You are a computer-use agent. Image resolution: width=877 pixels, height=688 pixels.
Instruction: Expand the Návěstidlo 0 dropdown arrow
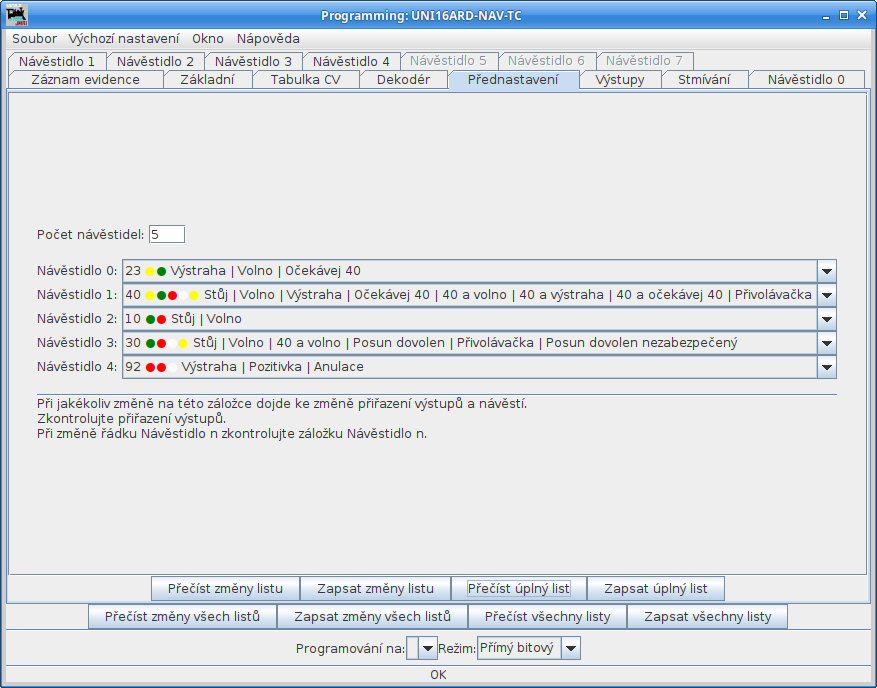pos(826,271)
